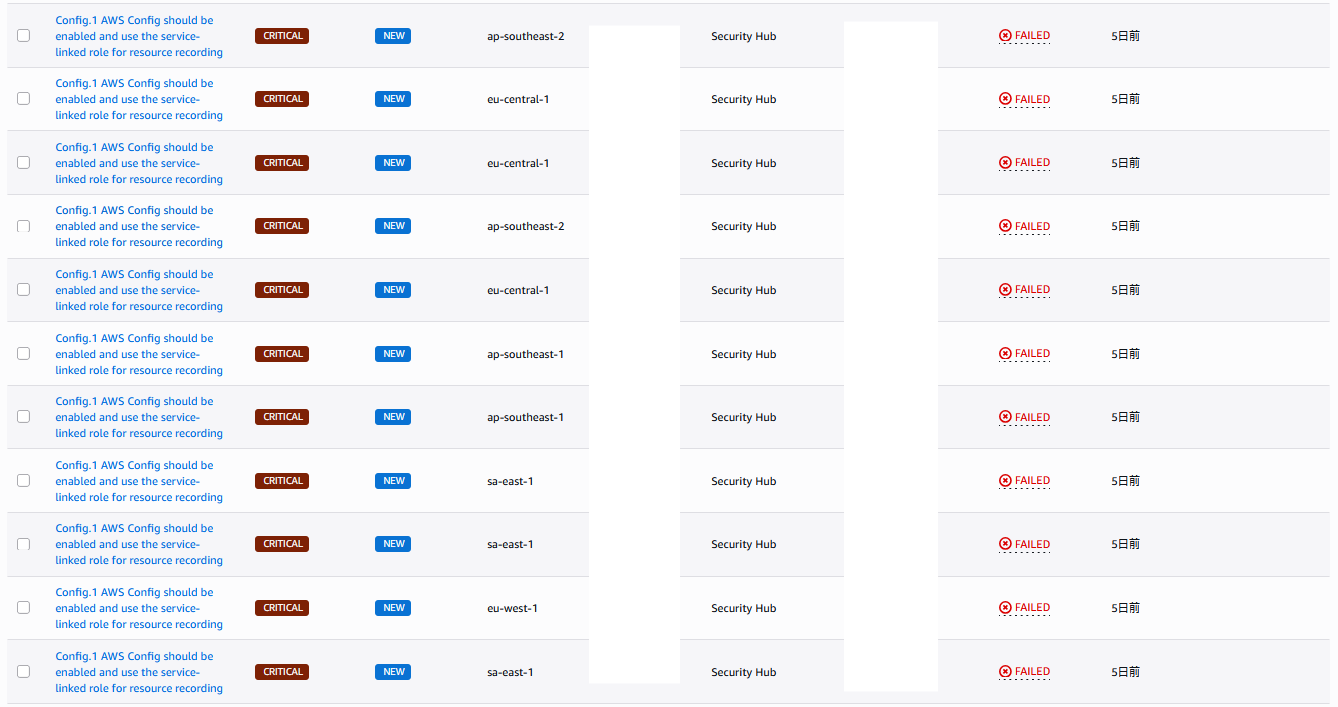The height and width of the screenshot is (707, 1338).
Task: Check the box for the first eu-central-1 finding
Action: pos(24,99)
